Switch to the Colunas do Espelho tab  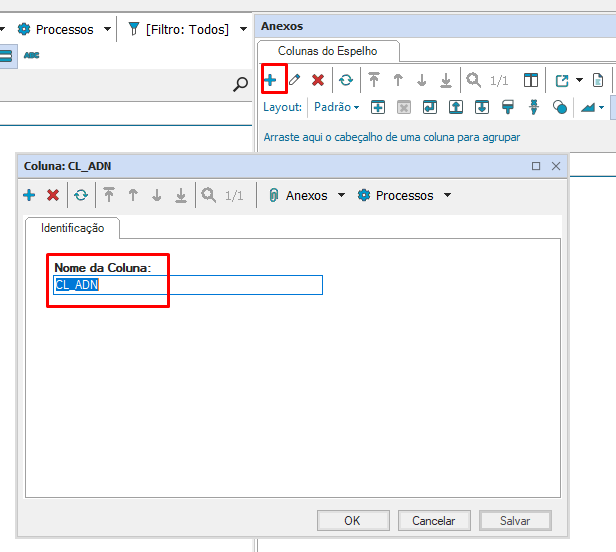(328, 50)
